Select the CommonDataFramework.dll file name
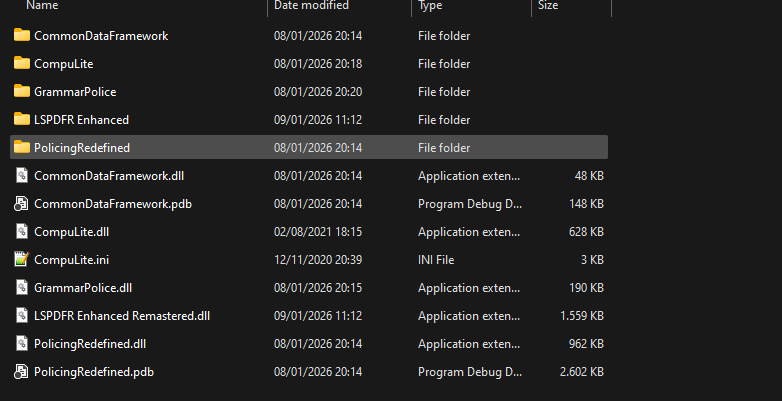 [109, 176]
